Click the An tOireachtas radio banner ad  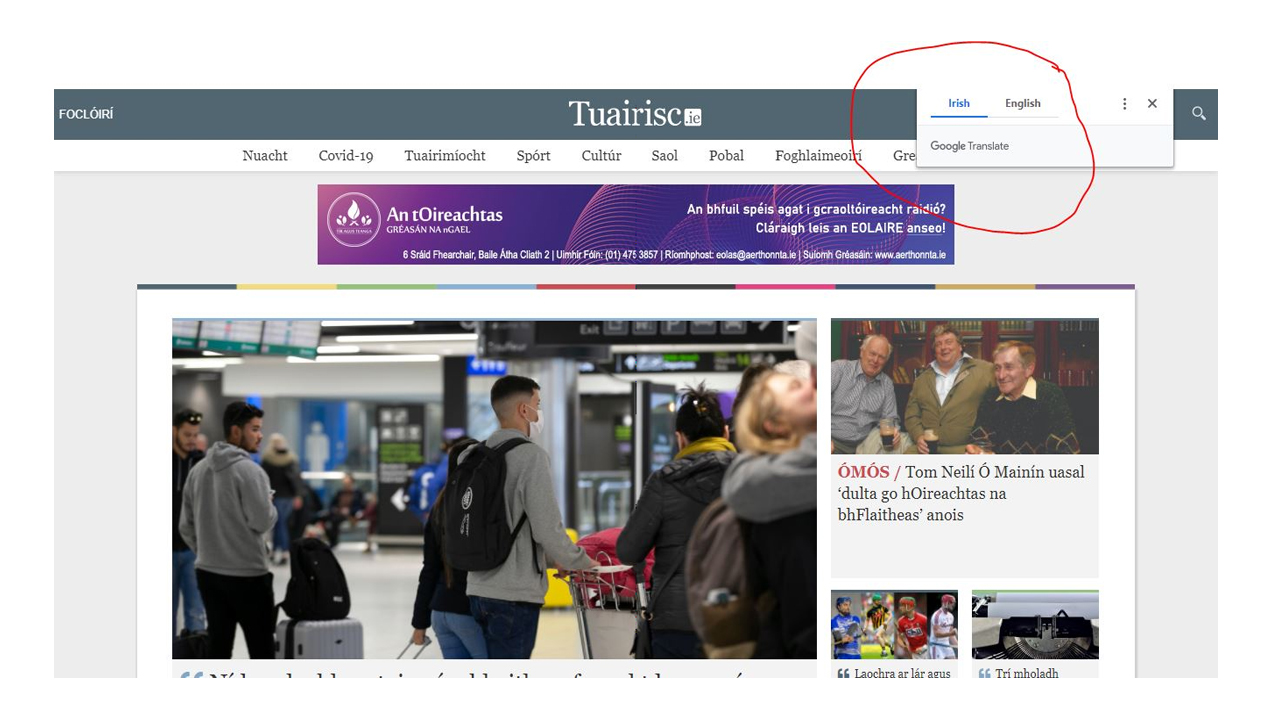click(636, 224)
